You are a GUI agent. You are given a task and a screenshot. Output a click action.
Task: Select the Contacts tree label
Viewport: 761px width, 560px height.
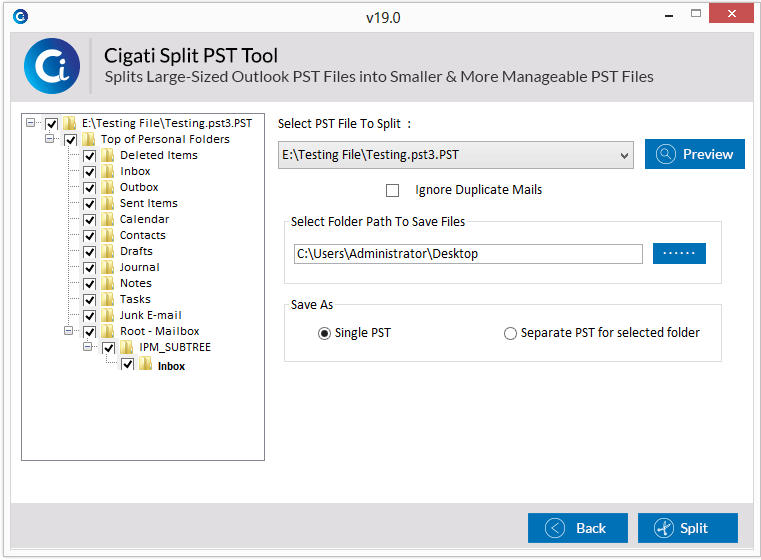tap(143, 235)
